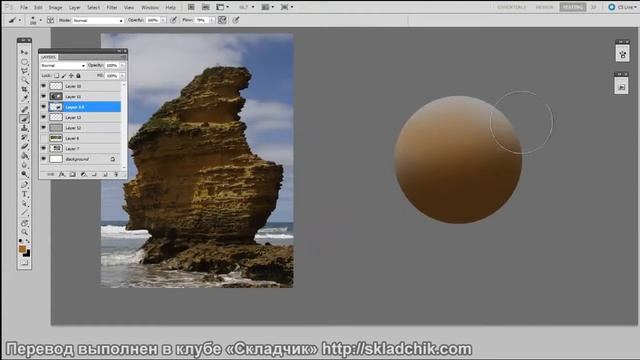The image size is (640, 360).
Task: Add a layer style (fx)
Action: click(62, 174)
